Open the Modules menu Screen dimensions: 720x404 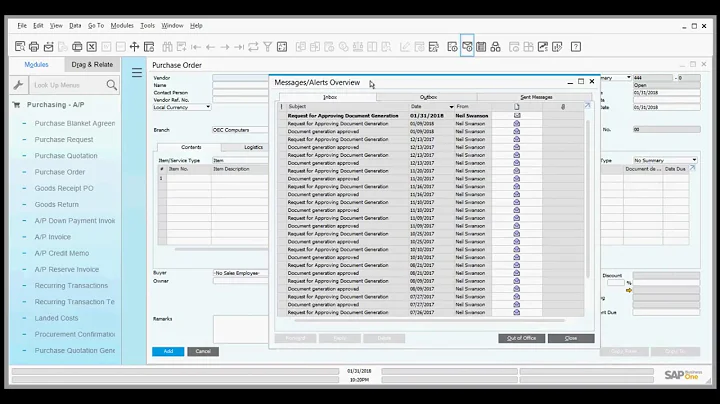[122, 26]
